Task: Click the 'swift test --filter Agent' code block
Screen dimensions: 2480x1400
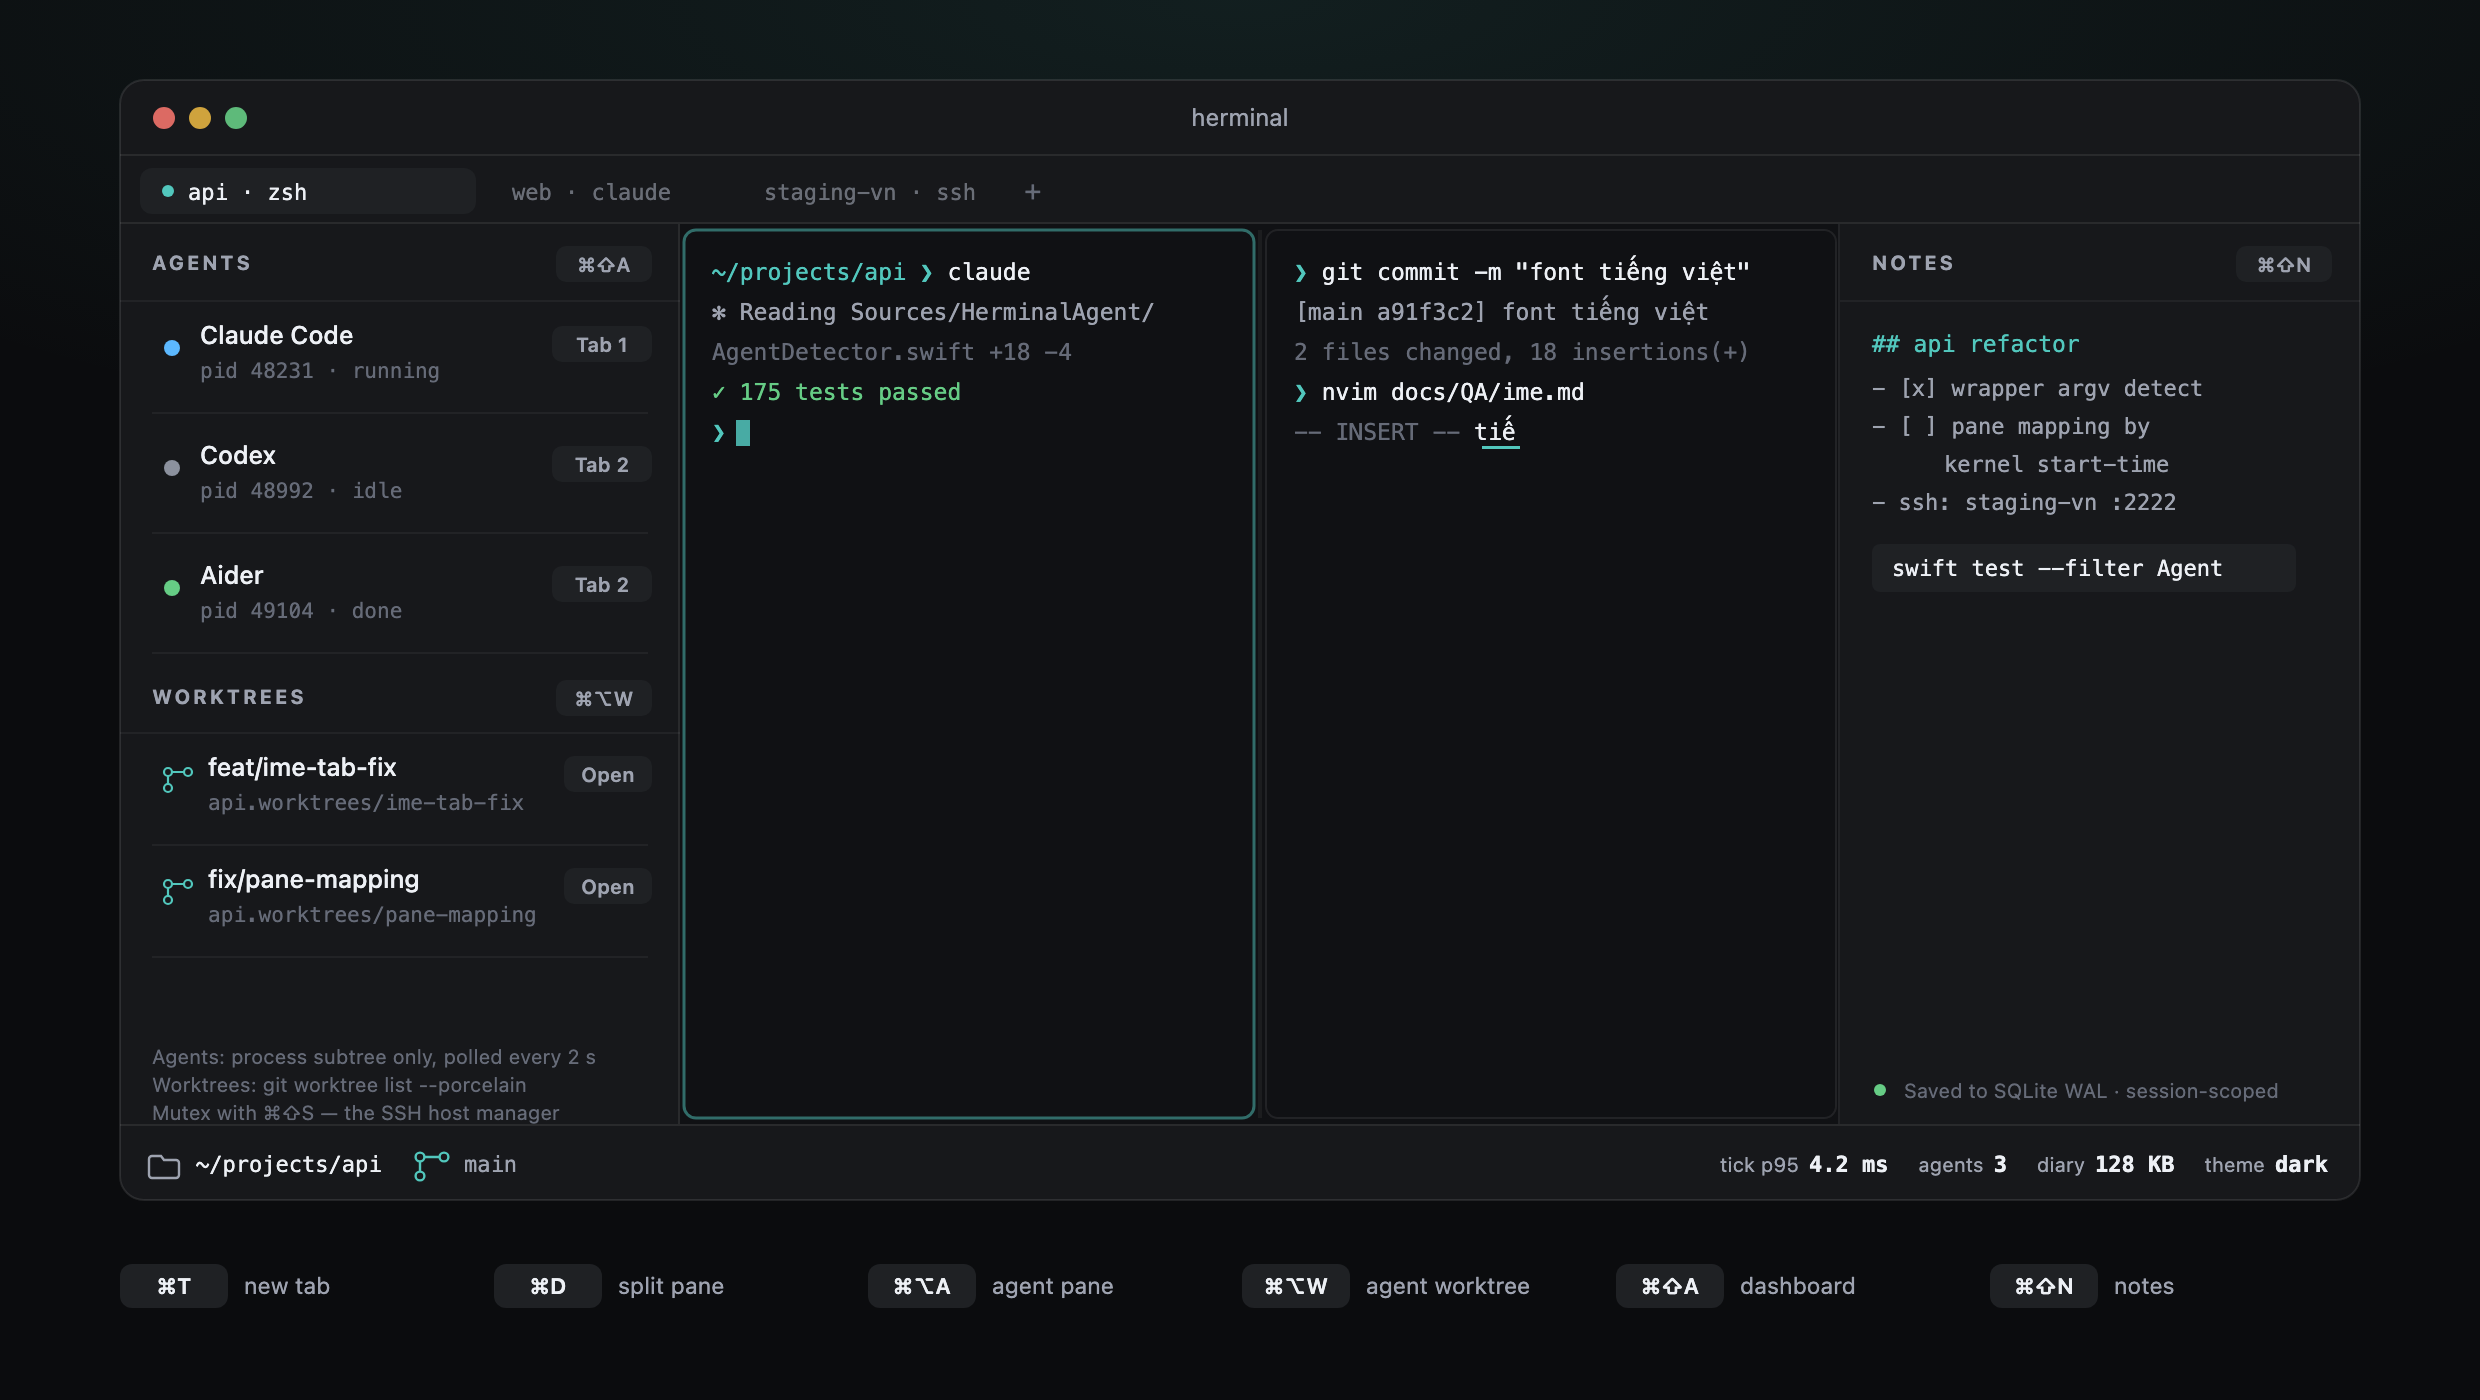Action: pos(2083,568)
